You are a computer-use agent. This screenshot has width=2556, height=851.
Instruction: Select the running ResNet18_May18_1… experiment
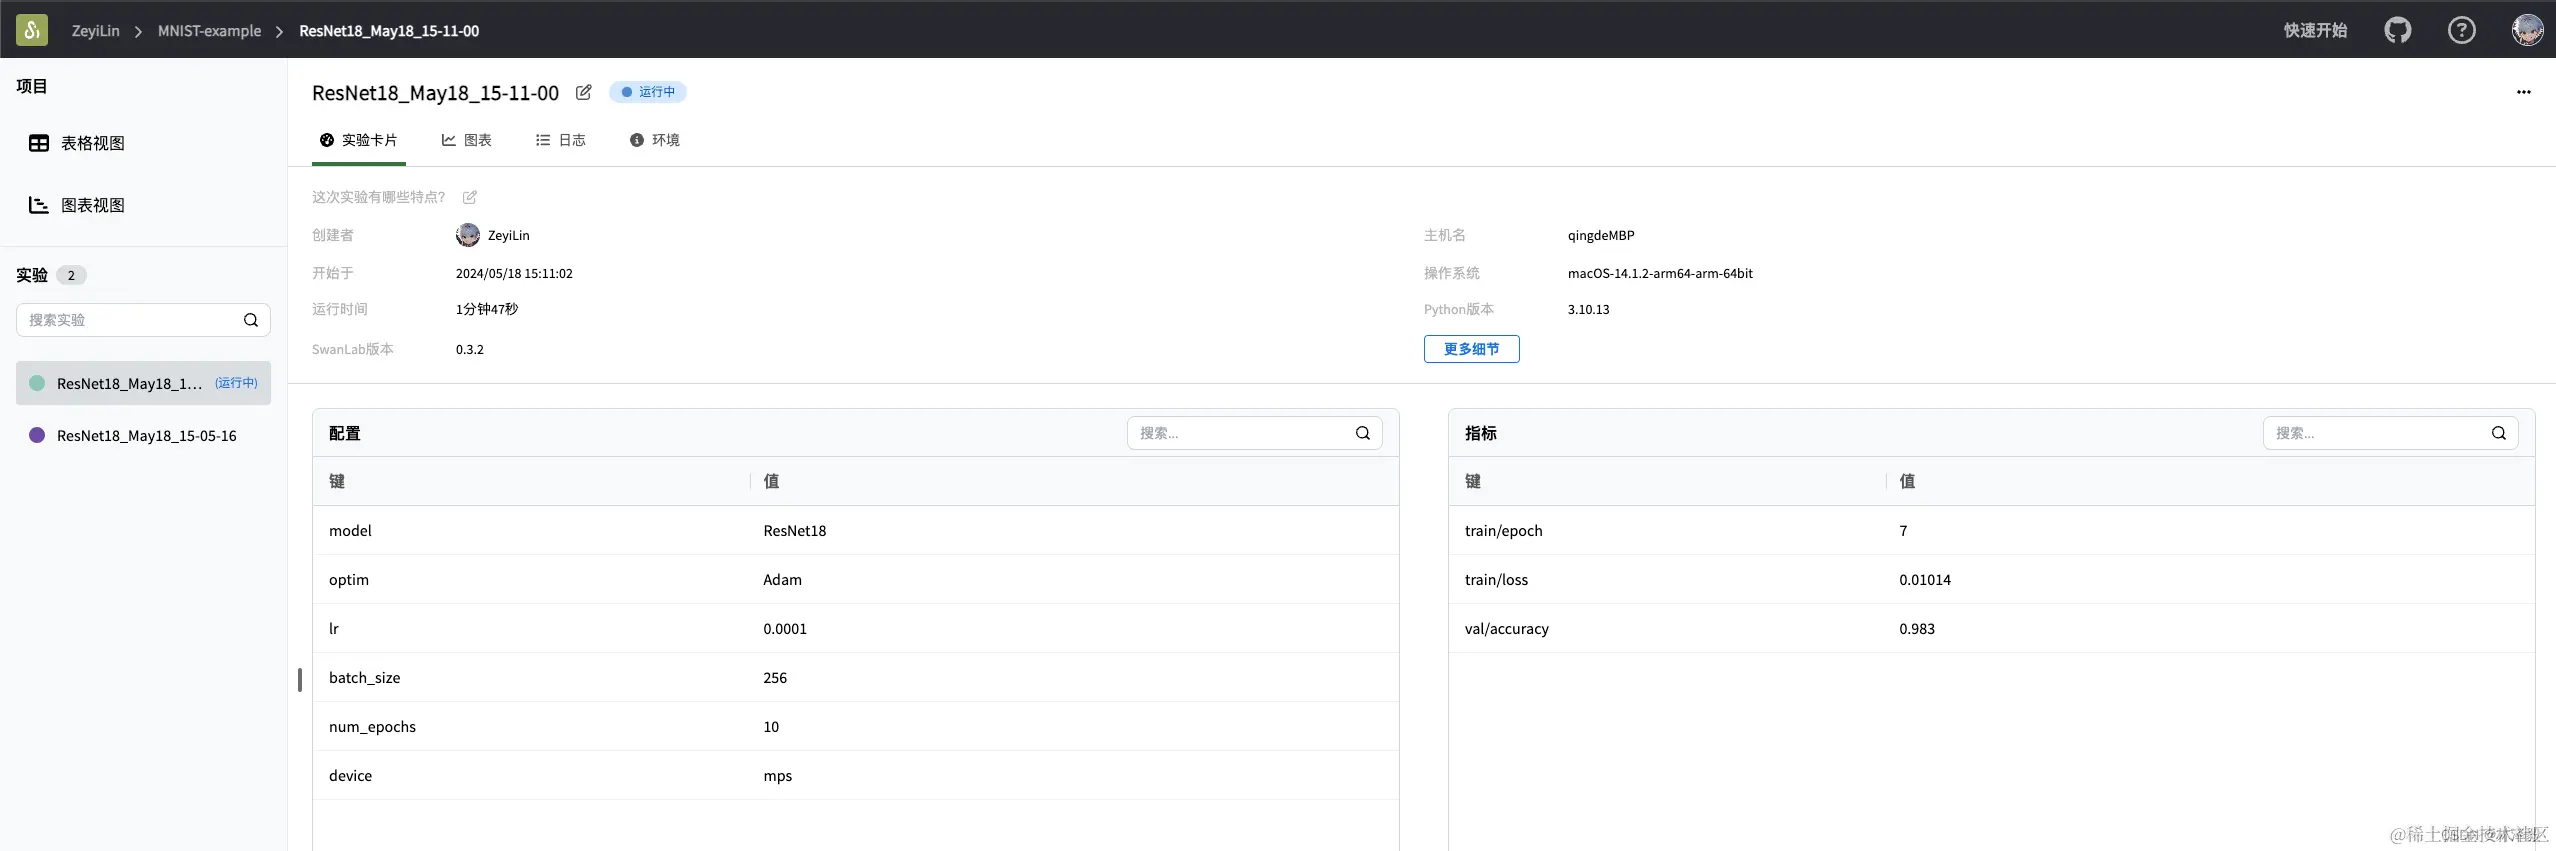coord(143,383)
